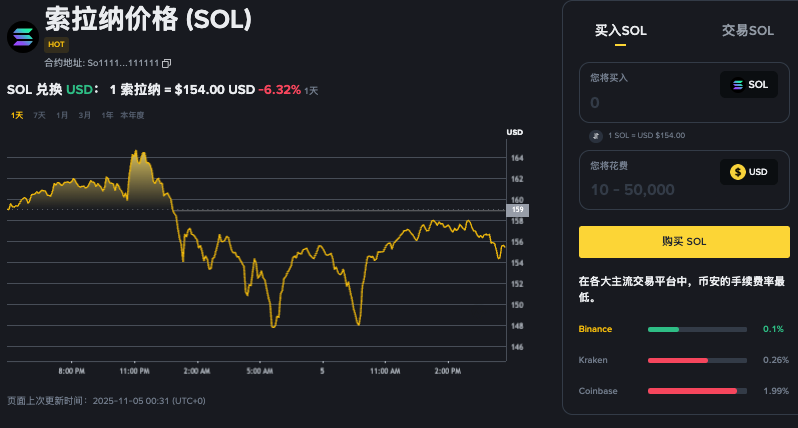The width and height of the screenshot is (798, 428).
Task: Click the Coinbase fee comparison bar
Action: [696, 390]
